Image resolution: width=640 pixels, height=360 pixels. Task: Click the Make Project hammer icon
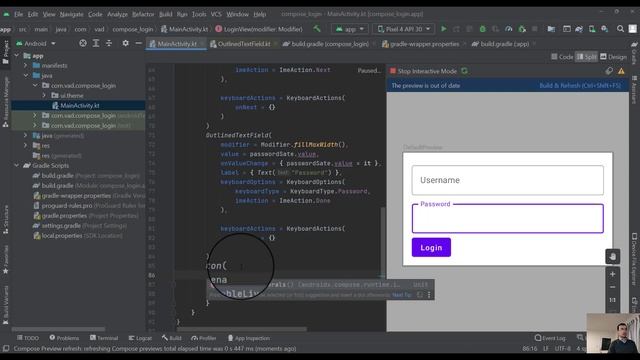pyautogui.click(x=317, y=29)
